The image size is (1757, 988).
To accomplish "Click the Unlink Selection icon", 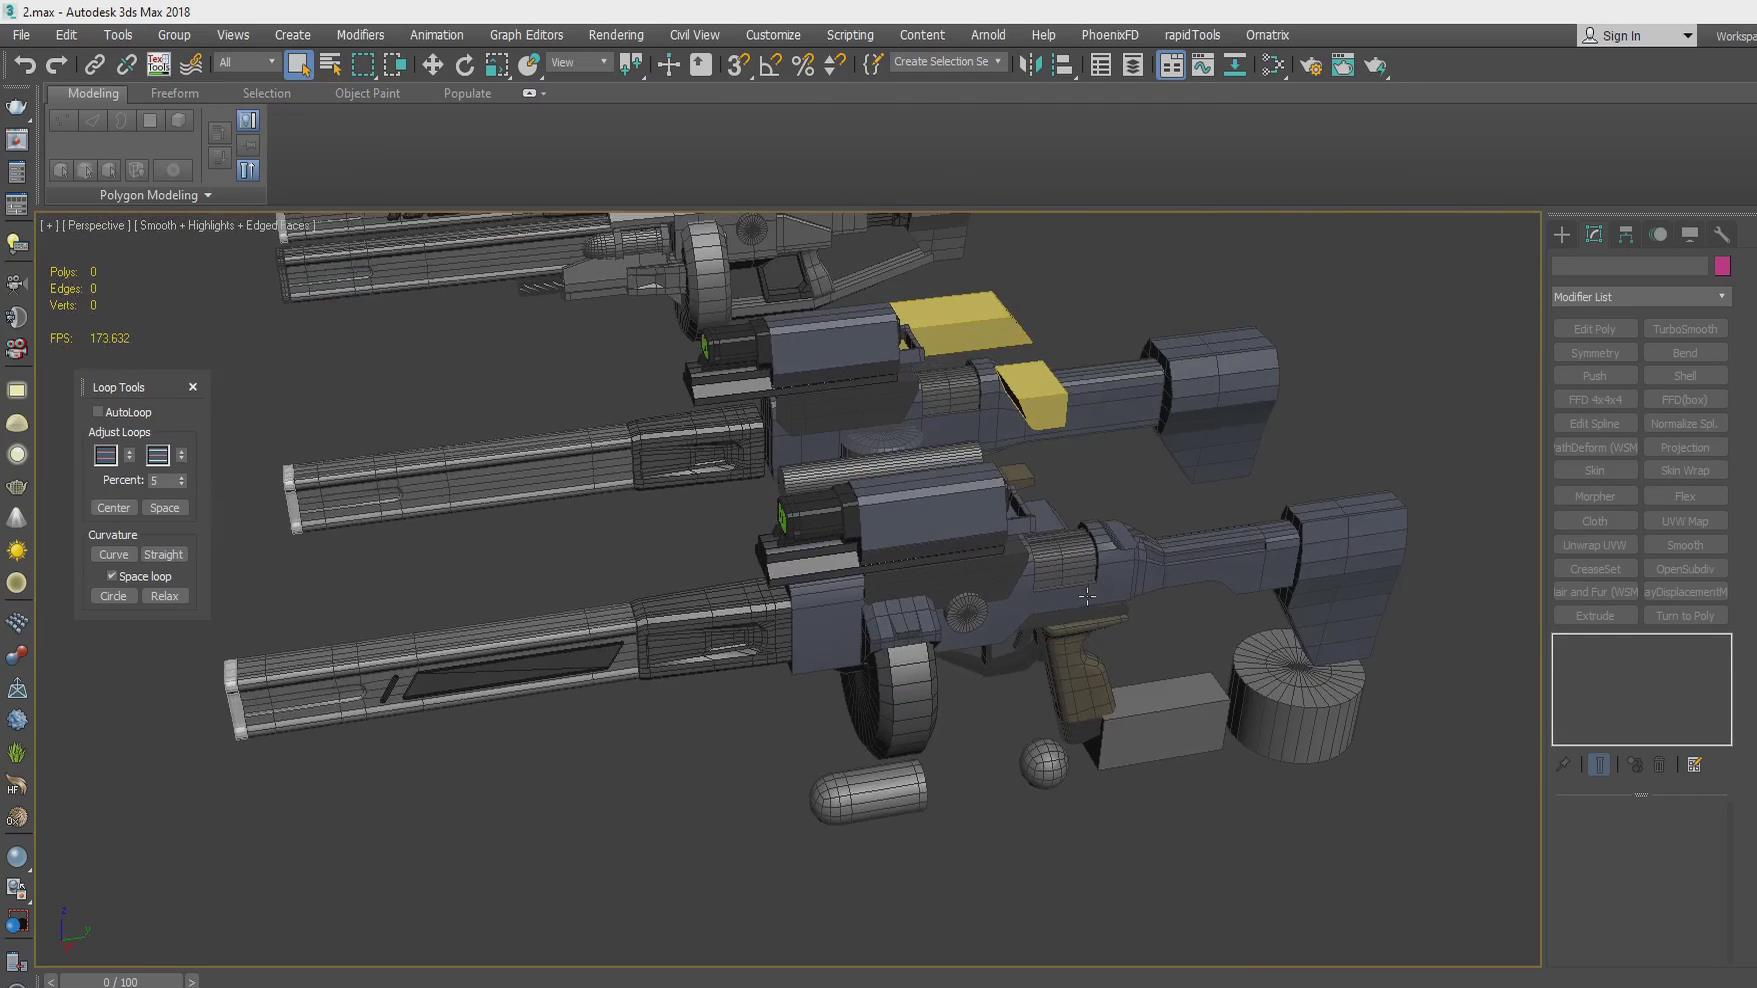I will click(126, 65).
